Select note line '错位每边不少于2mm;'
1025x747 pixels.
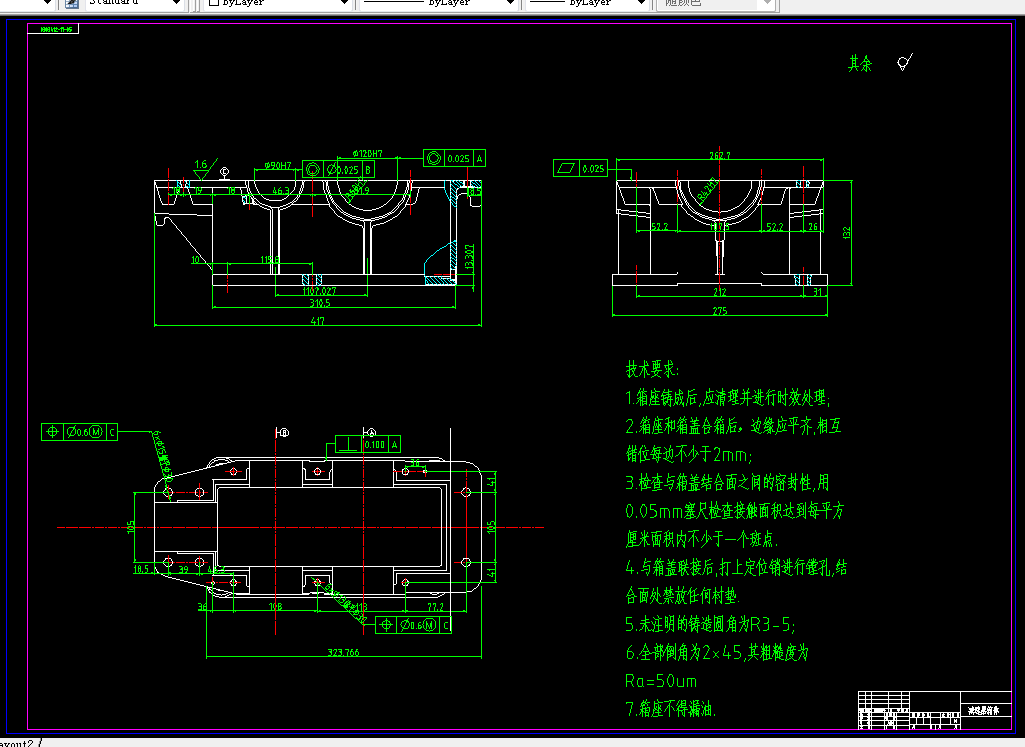689,454
